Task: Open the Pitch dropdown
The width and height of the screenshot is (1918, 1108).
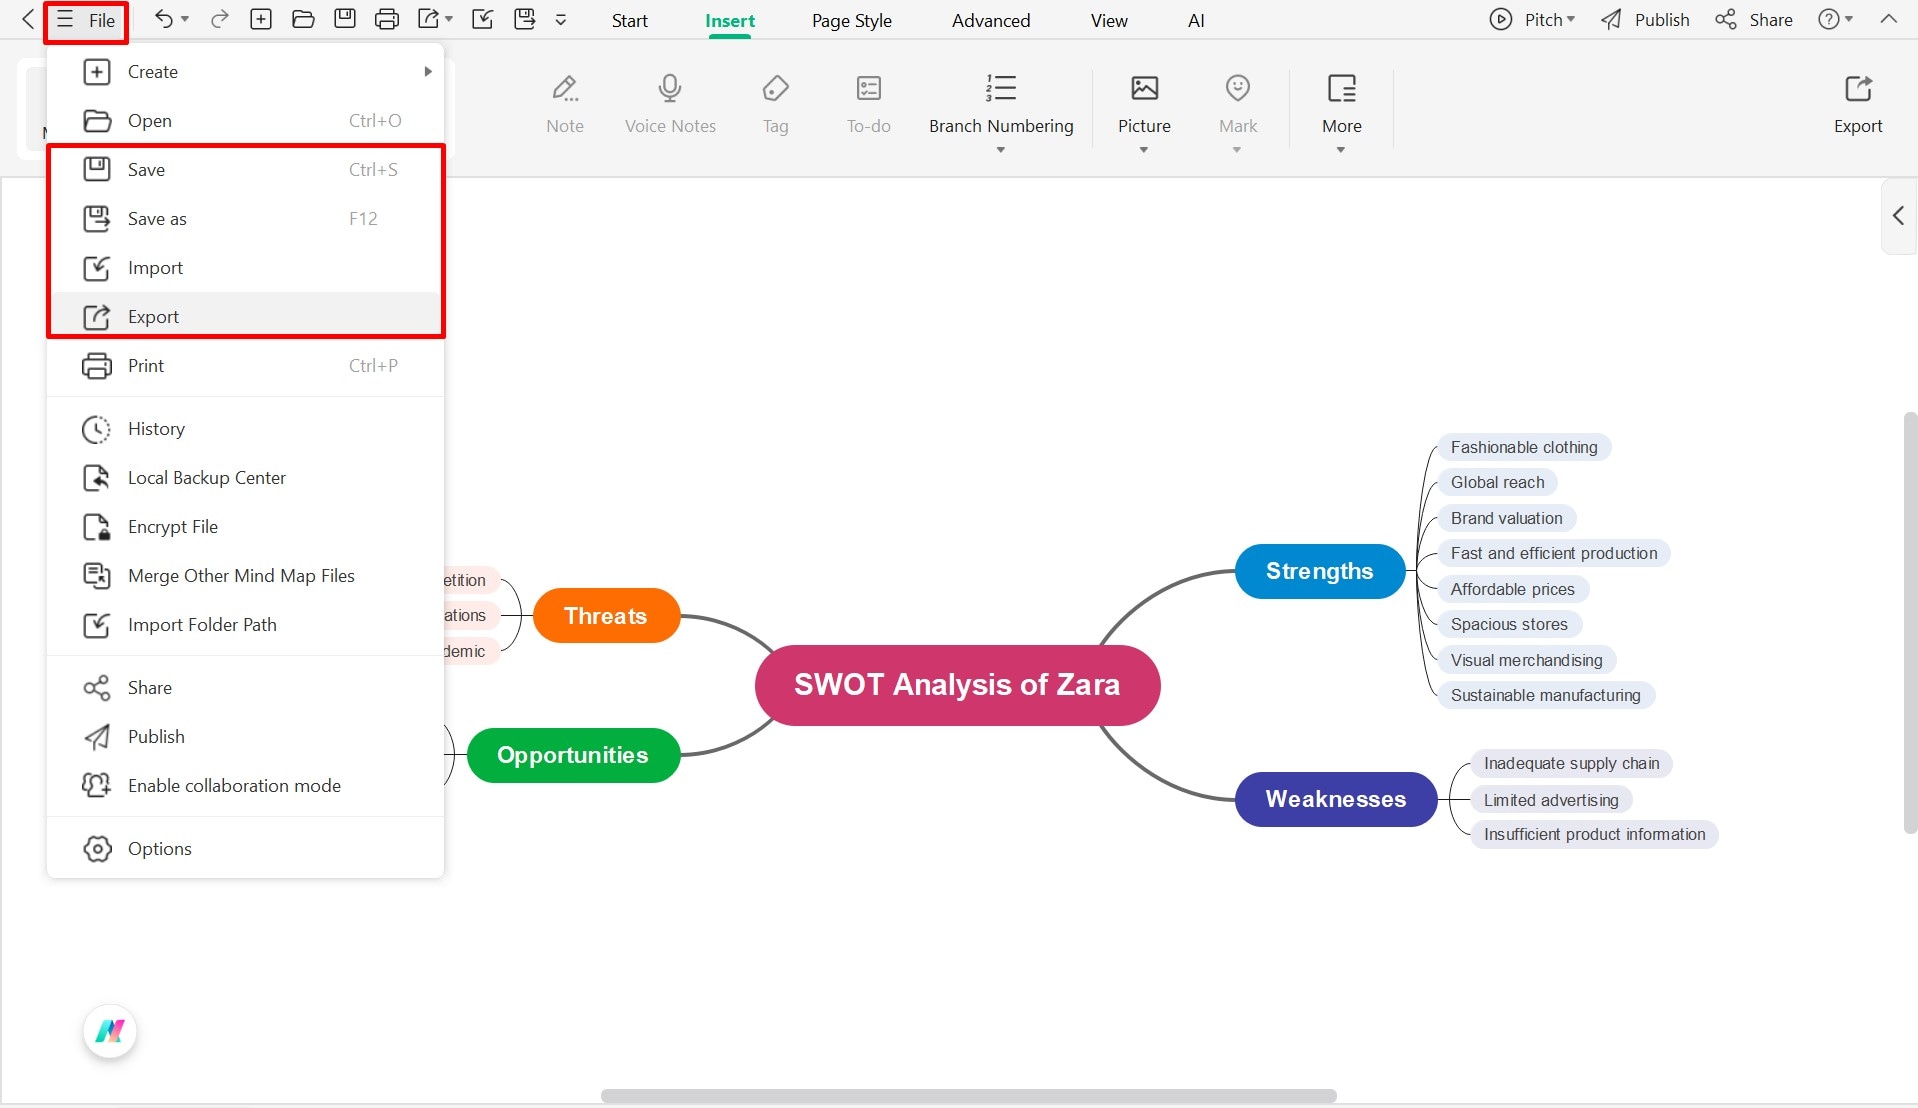Action: click(x=1571, y=19)
